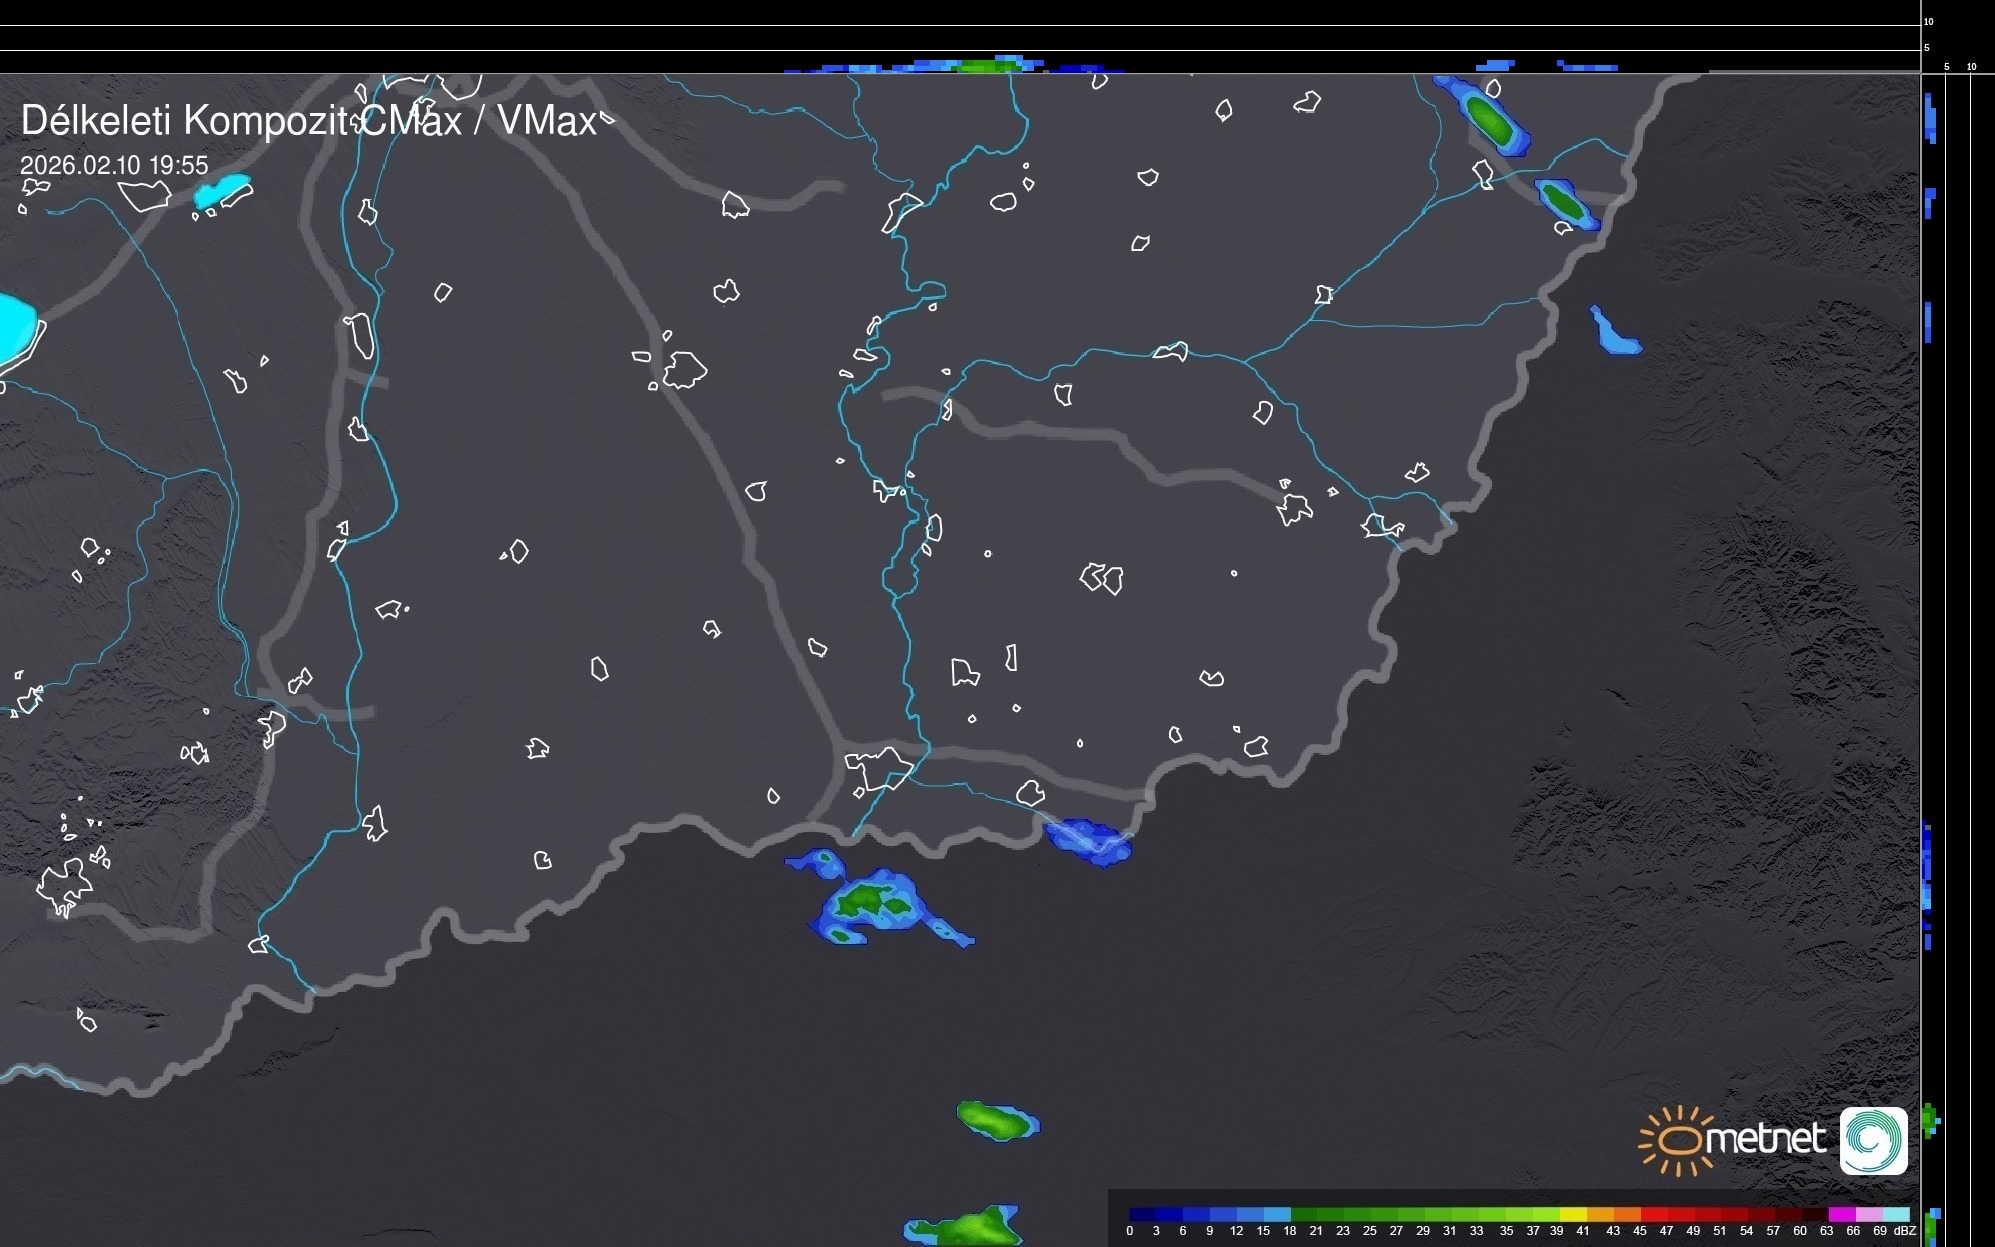
Task: Click the large white city outline in the south center
Action: pos(879,767)
